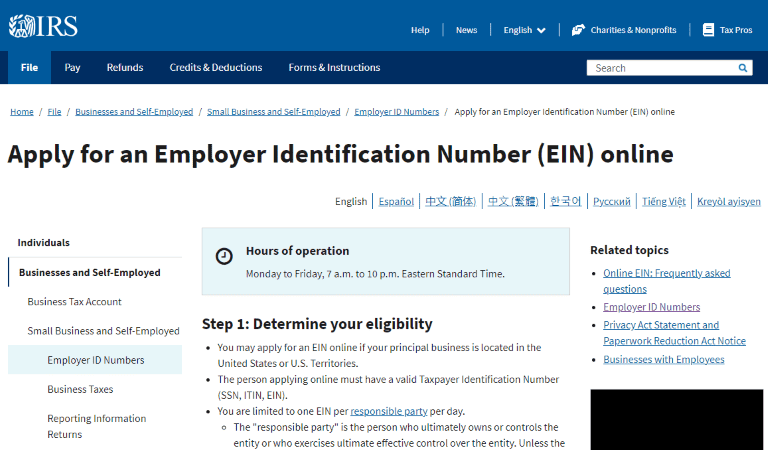The image size is (768, 450).
Task: Select Credits & Deductions in navigation
Action: tap(215, 68)
